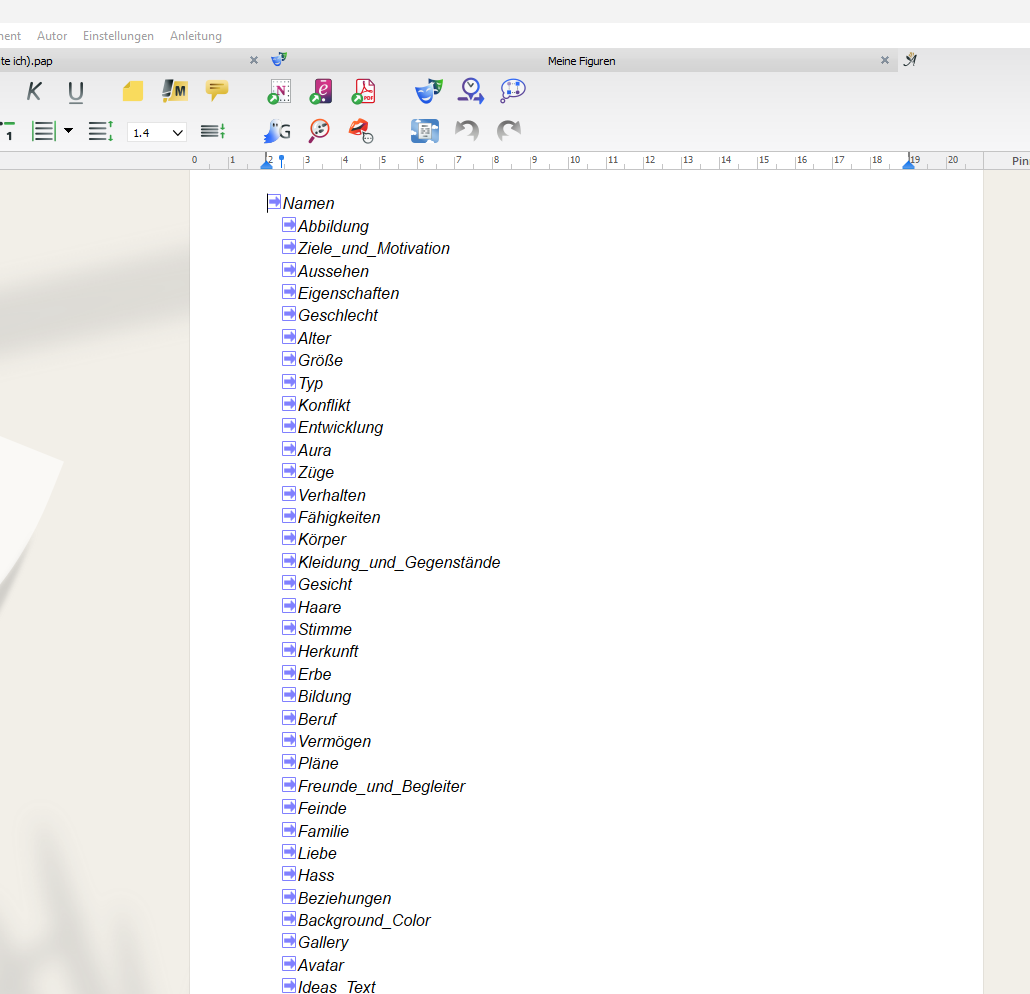
Task: Click the Ziele_und_Motivation link
Action: [x=373, y=248]
